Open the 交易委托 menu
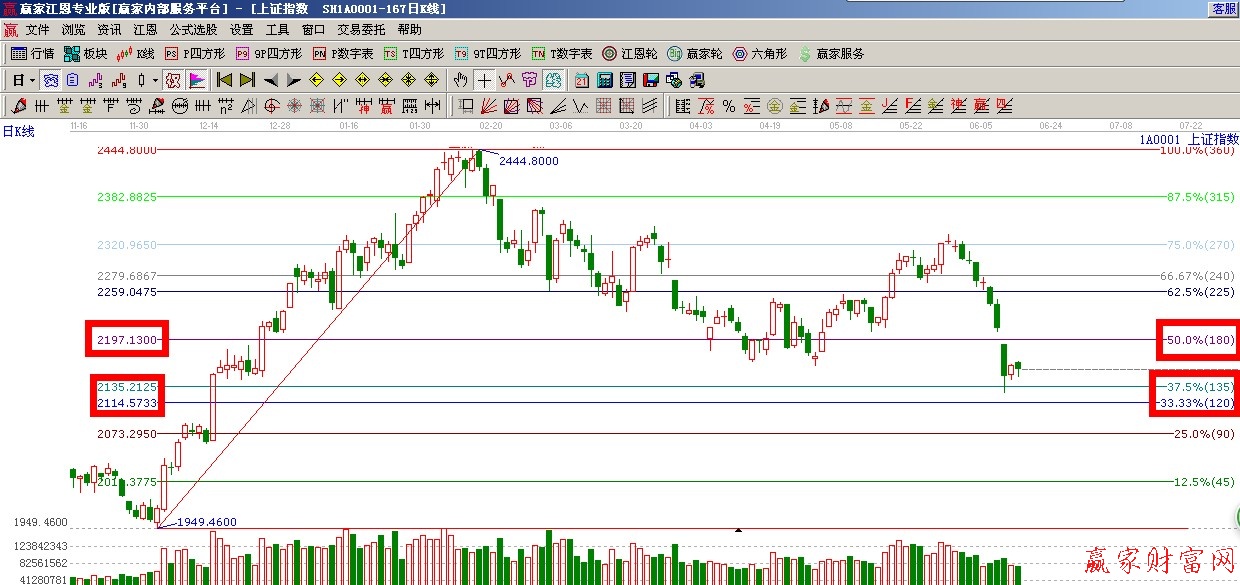This screenshot has width=1240, height=585. [361, 30]
